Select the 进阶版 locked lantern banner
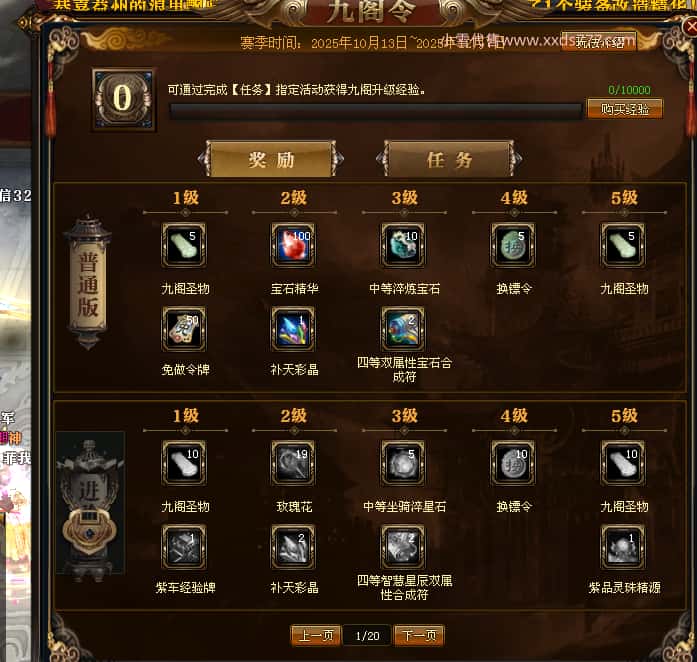697x662 pixels. [90, 503]
